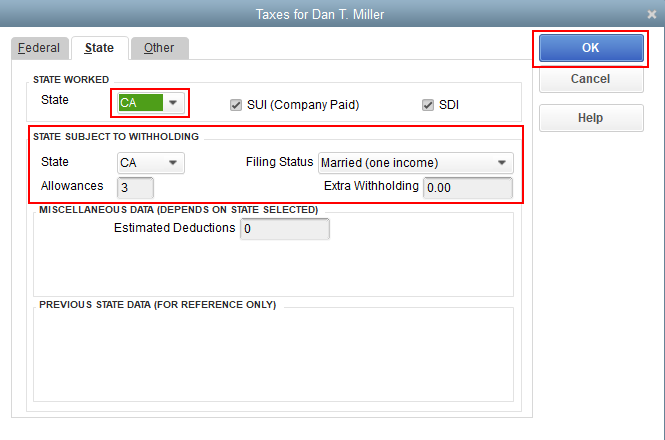The width and height of the screenshot is (665, 440).
Task: Click the Allowances input field
Action: click(x=135, y=188)
